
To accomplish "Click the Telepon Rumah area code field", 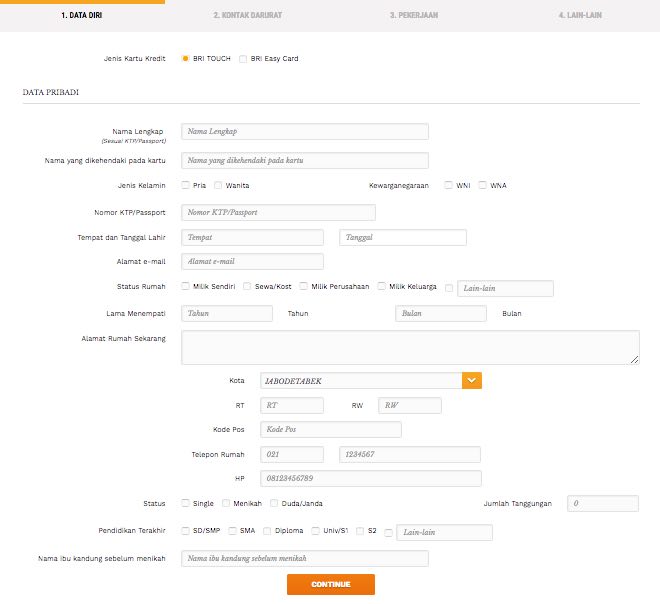I will coord(292,455).
